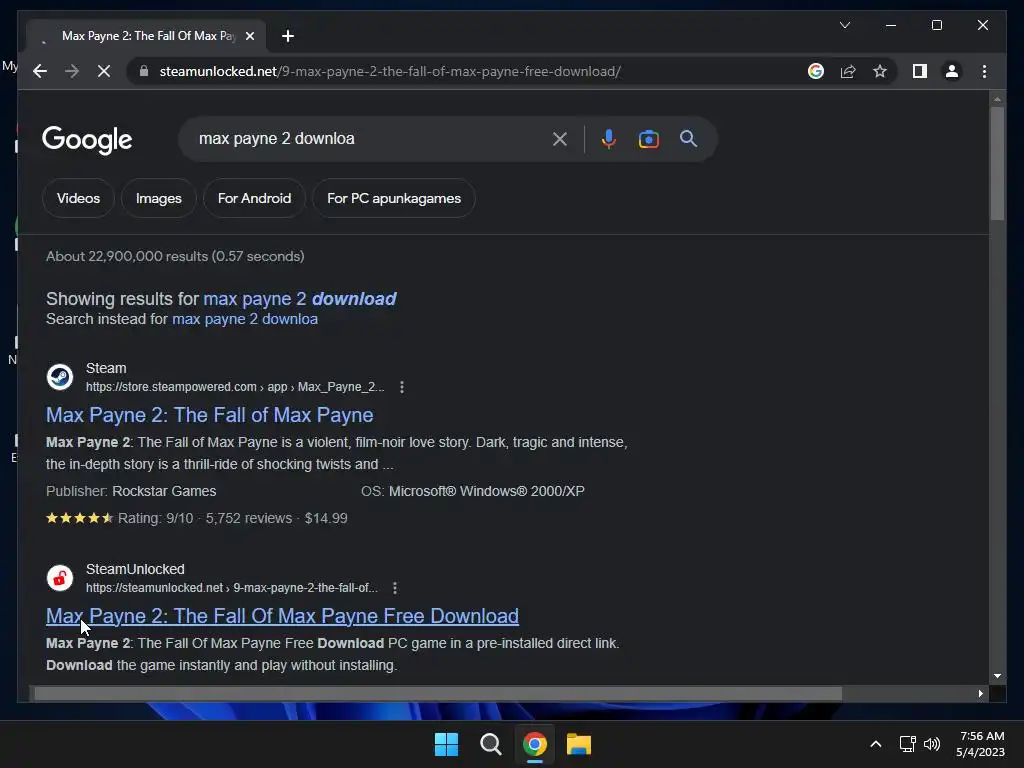The height and width of the screenshot is (768, 1024).
Task: Filter results by Videos
Action: pyautogui.click(x=78, y=198)
